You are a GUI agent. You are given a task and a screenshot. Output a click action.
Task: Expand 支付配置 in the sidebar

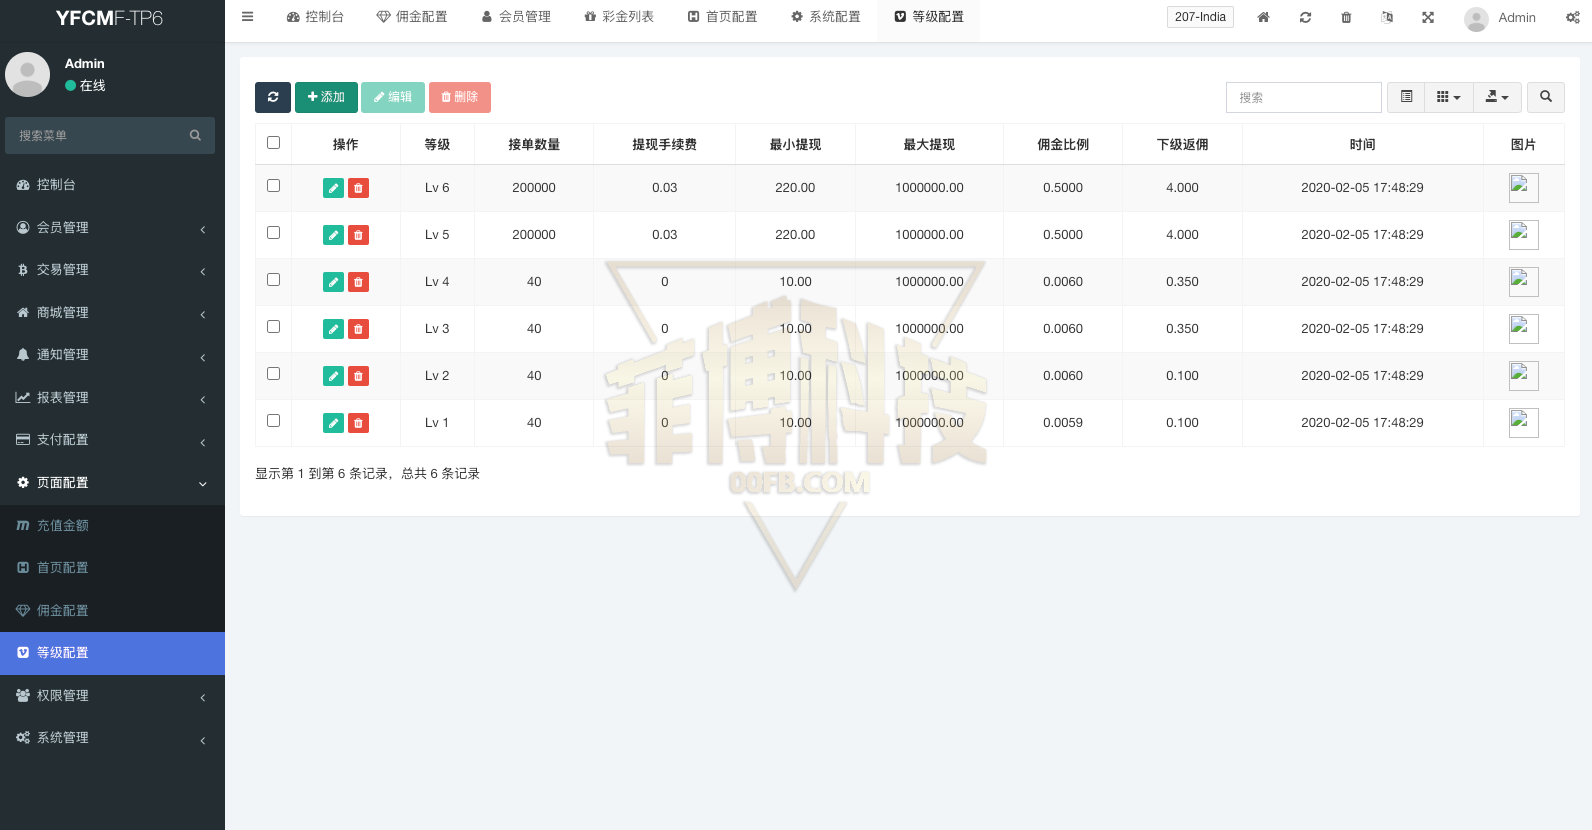click(112, 440)
